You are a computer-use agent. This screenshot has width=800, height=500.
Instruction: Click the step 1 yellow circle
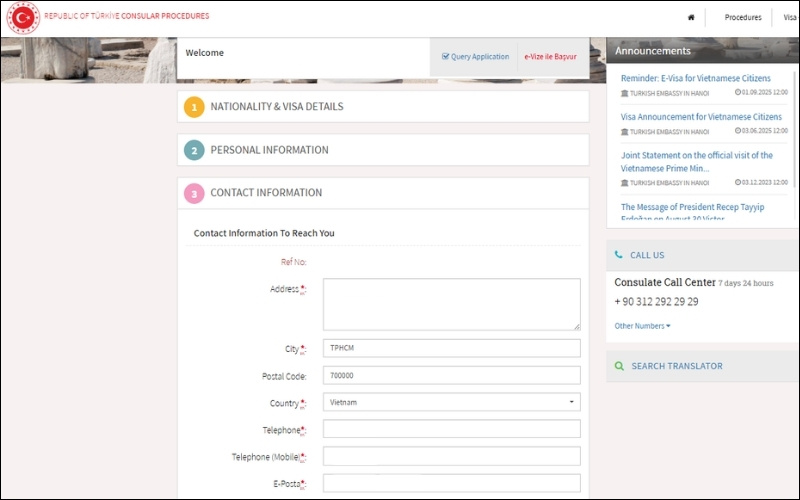(x=194, y=107)
